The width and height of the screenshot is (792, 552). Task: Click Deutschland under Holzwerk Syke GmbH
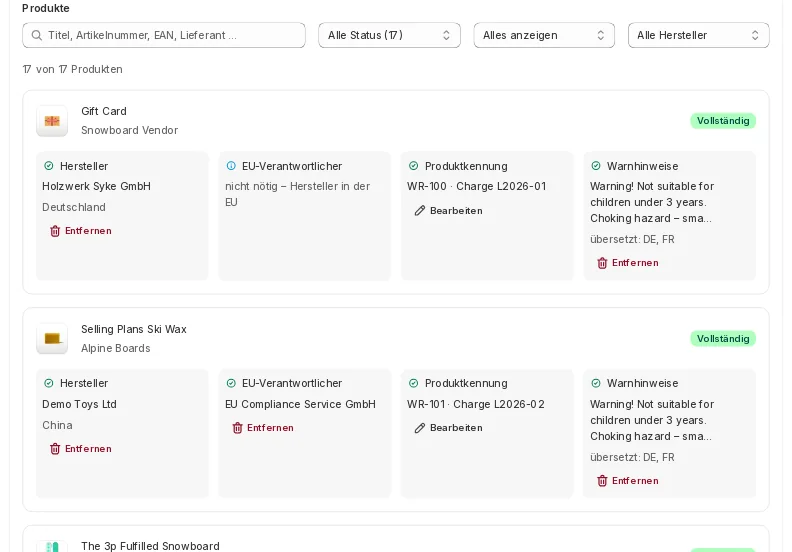(74, 208)
